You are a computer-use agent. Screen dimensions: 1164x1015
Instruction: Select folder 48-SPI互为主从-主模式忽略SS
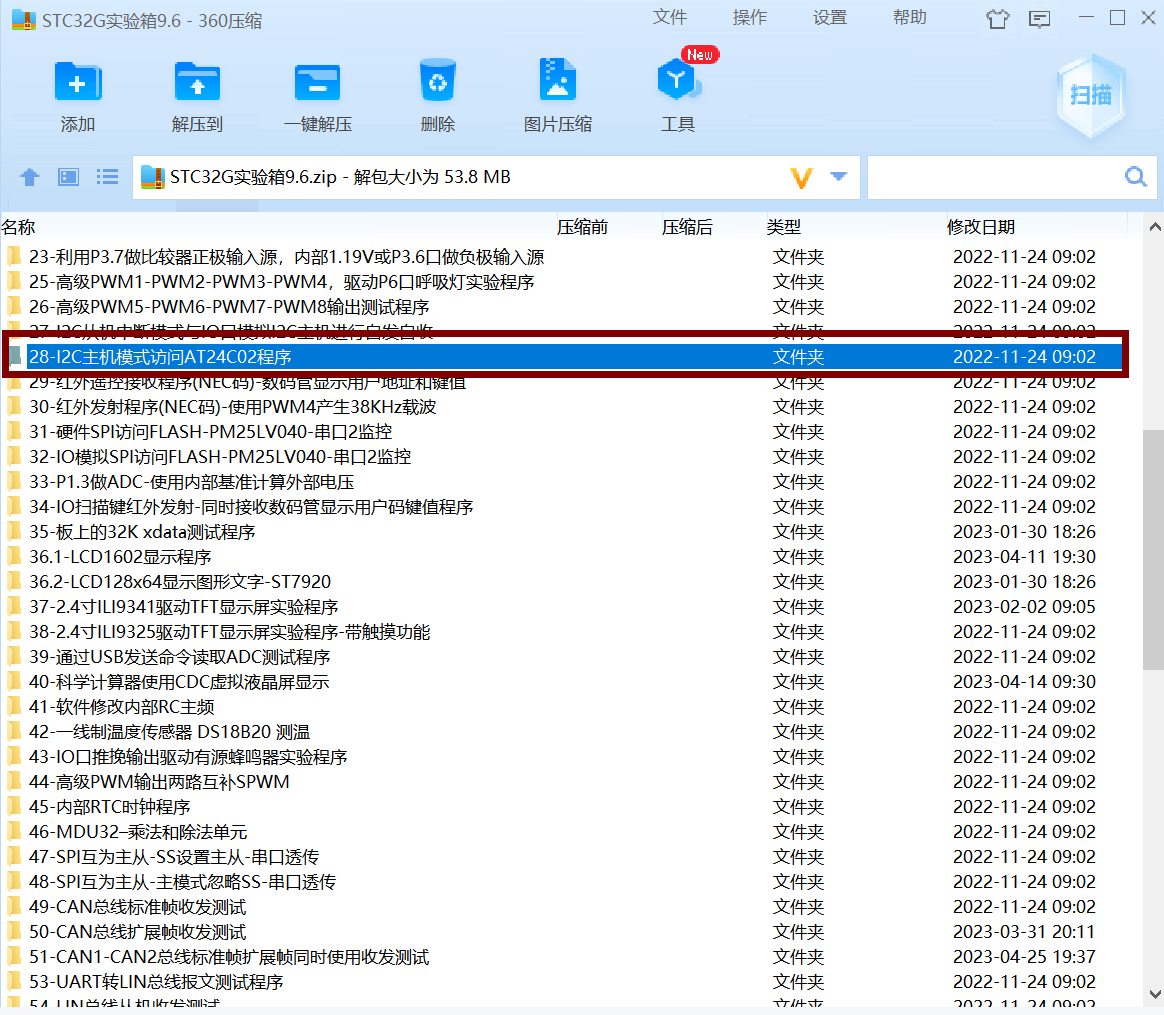(182, 881)
